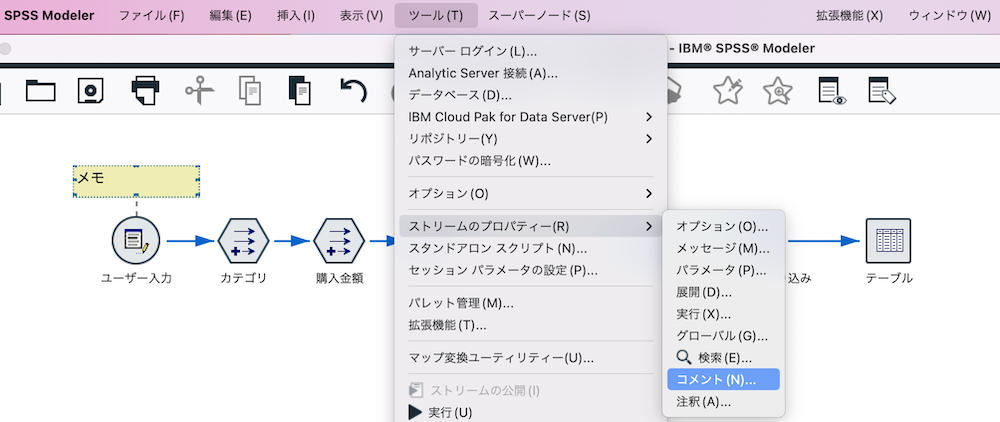Select コメント (N)... in the submenu
Image resolution: width=1000 pixels, height=422 pixels.
click(723, 379)
